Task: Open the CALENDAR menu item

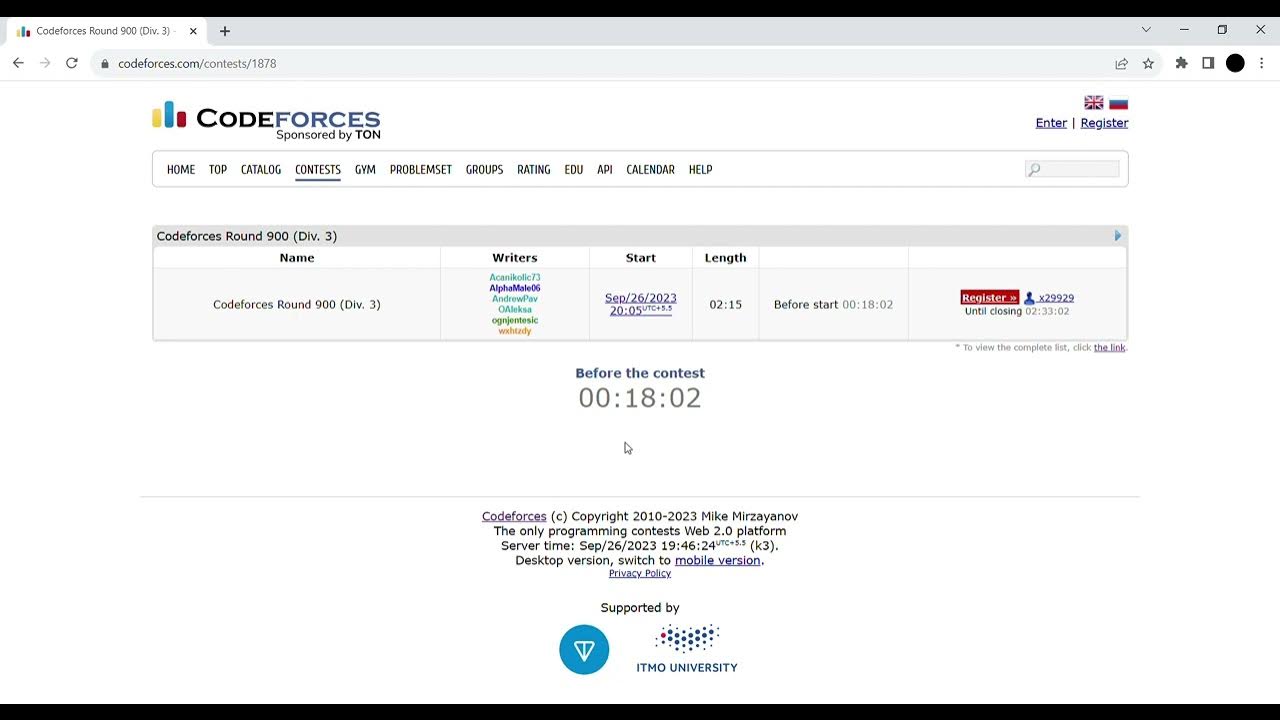Action: pos(651,170)
